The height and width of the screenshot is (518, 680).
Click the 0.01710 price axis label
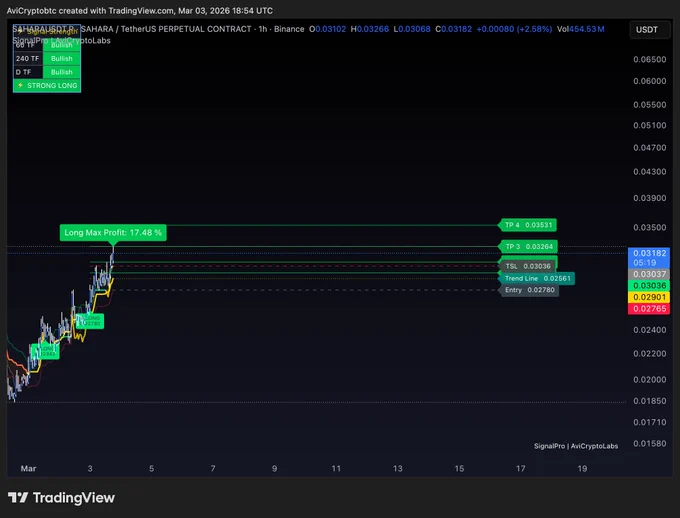pyautogui.click(x=650, y=422)
